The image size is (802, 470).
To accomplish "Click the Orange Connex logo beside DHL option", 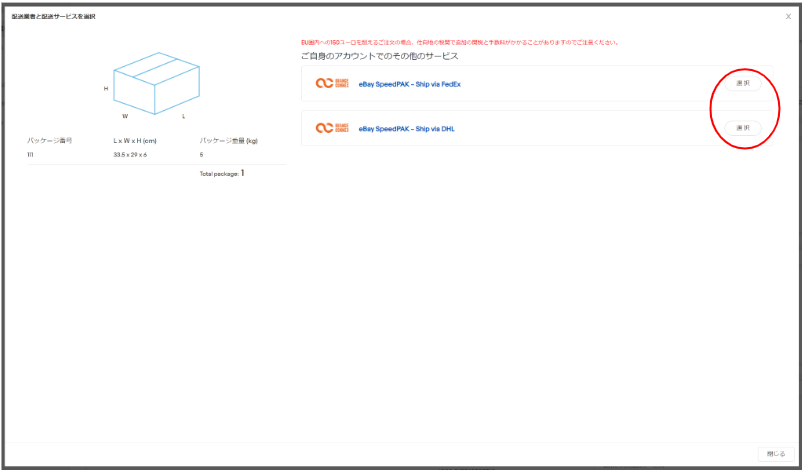I will (332, 129).
